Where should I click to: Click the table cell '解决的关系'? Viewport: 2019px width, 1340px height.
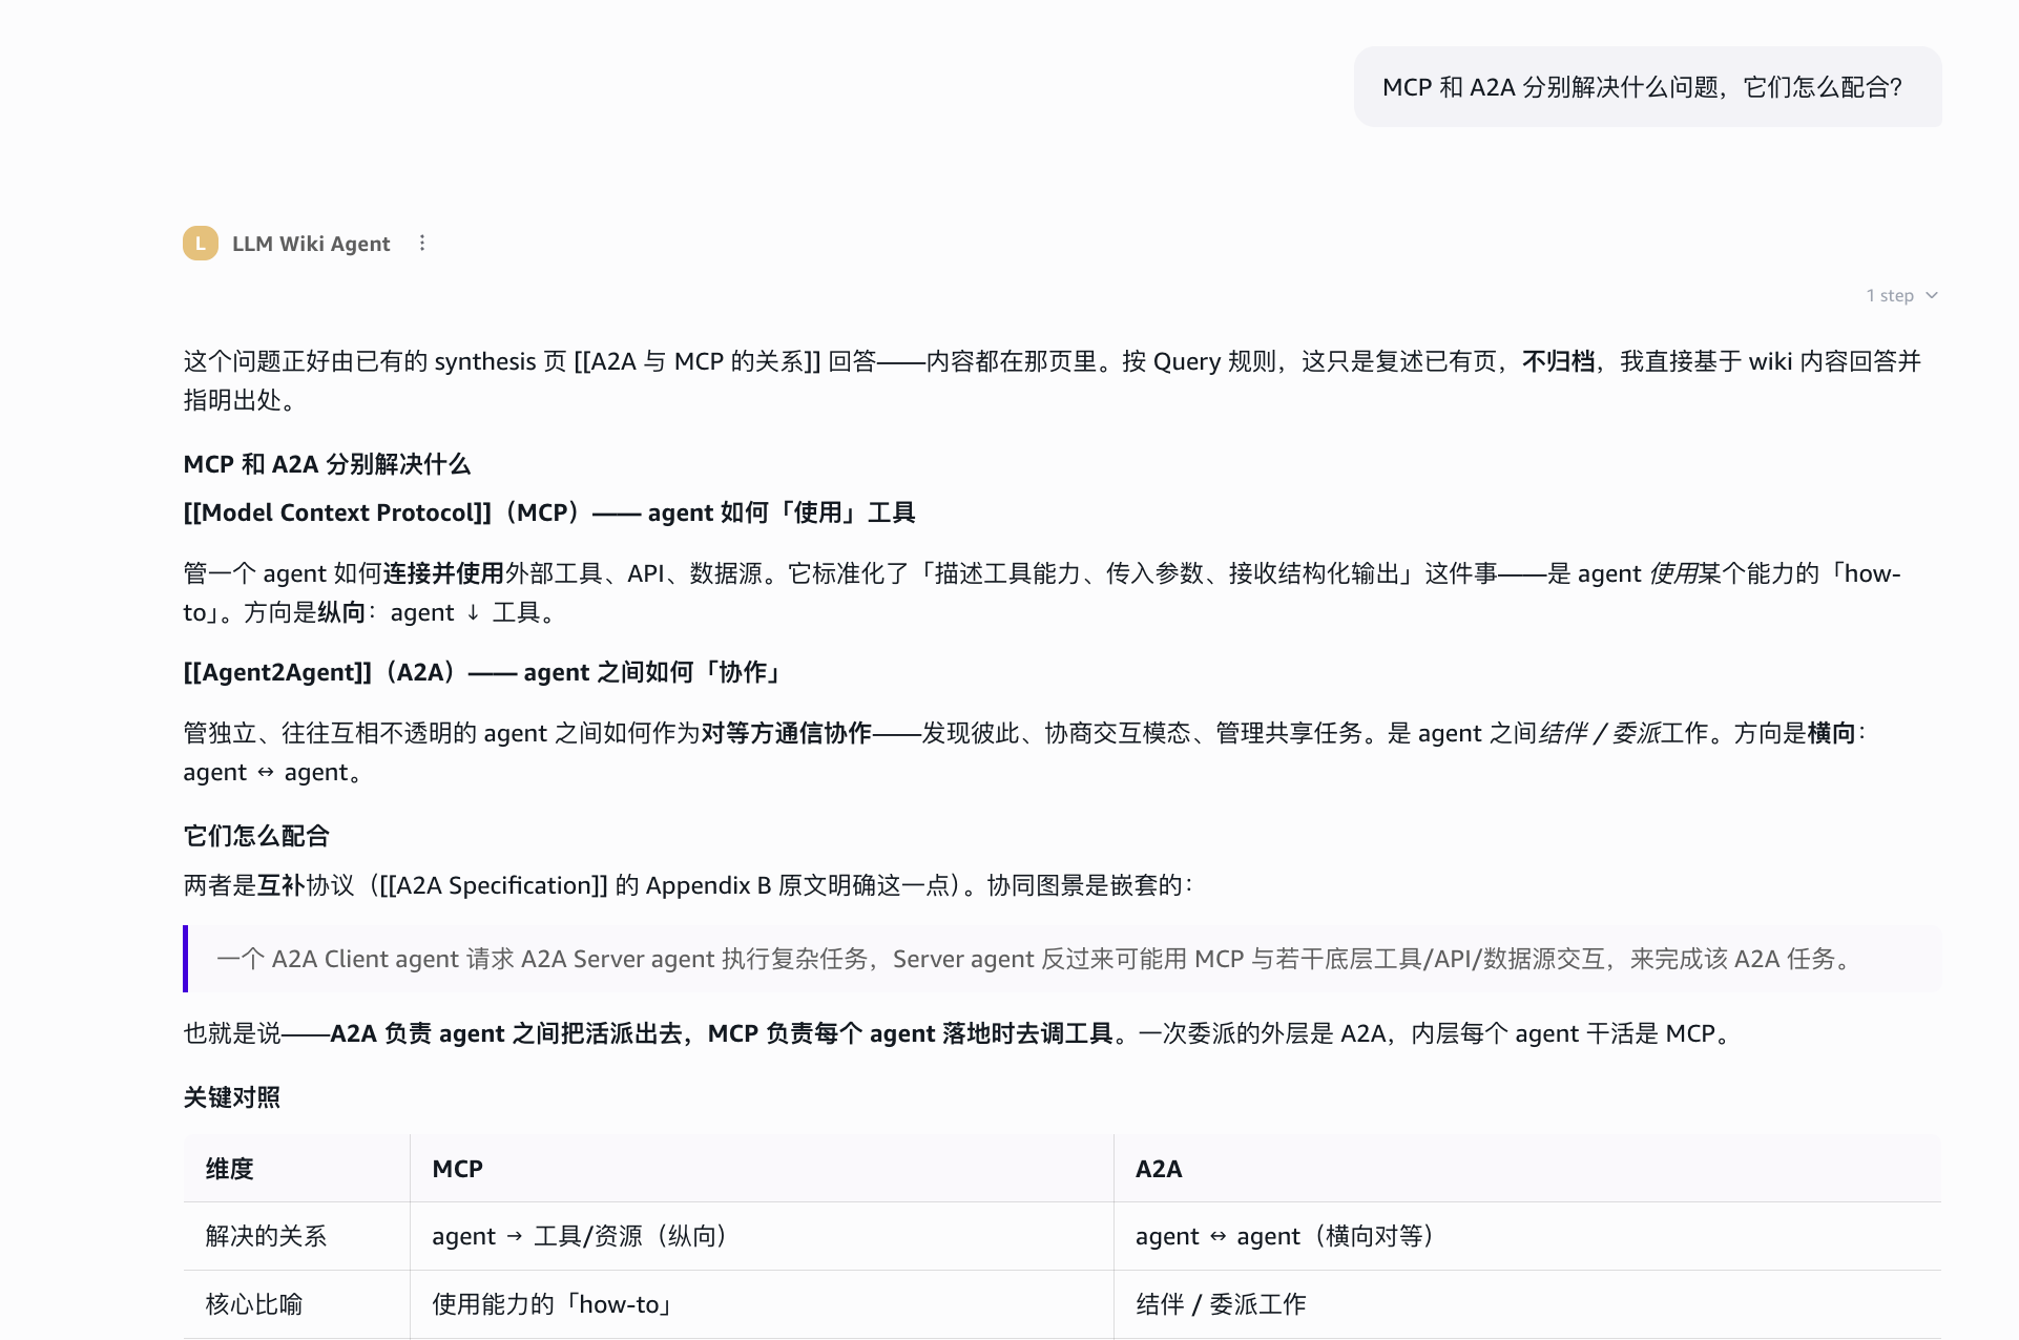(296, 1236)
